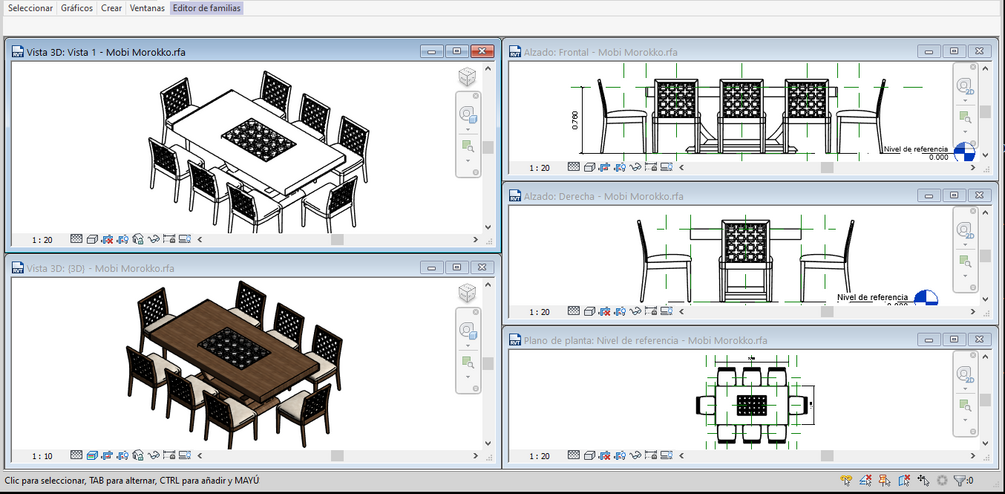Open 2D SteeringWheel in Frontal elevation
This screenshot has height=494, width=1005.
[965, 86]
